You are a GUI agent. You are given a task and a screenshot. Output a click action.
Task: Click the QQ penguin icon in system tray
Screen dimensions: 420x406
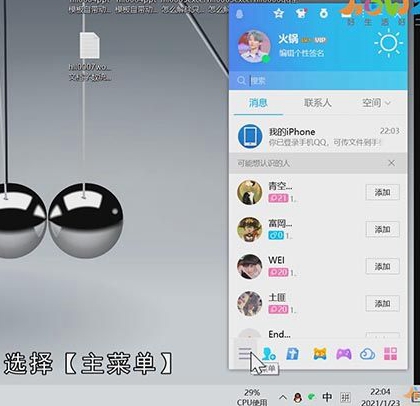point(298,397)
